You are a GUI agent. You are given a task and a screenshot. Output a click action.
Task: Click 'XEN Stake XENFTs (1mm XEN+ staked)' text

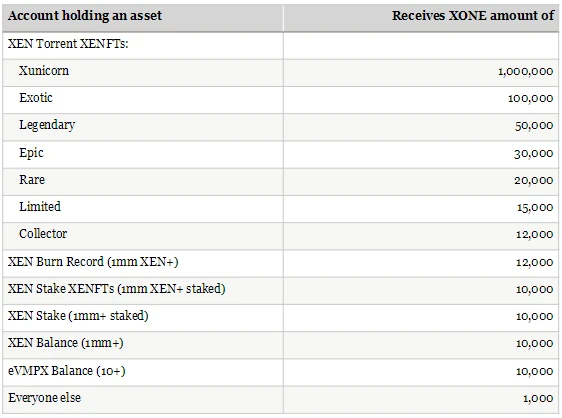point(116,289)
